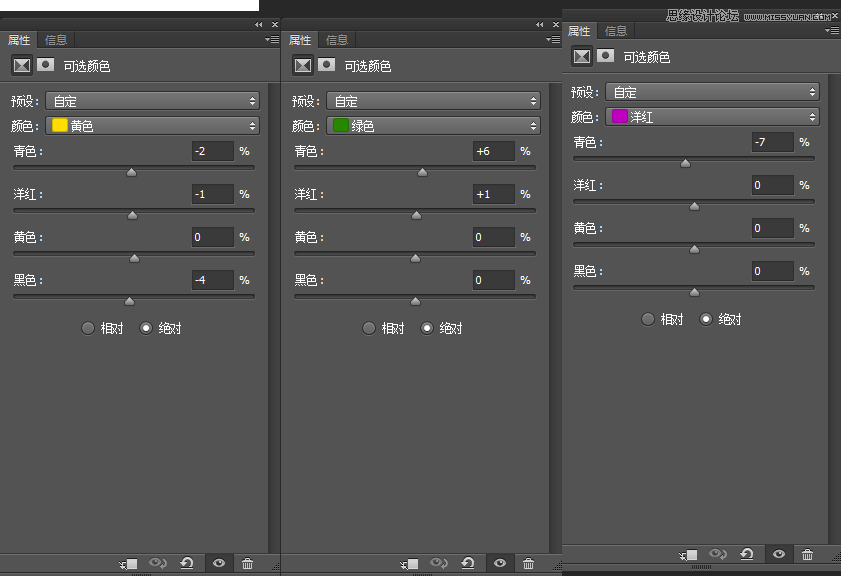This screenshot has width=841, height=576.
Task: Delete the adjustment layer in the Magenta panel
Action: [807, 554]
